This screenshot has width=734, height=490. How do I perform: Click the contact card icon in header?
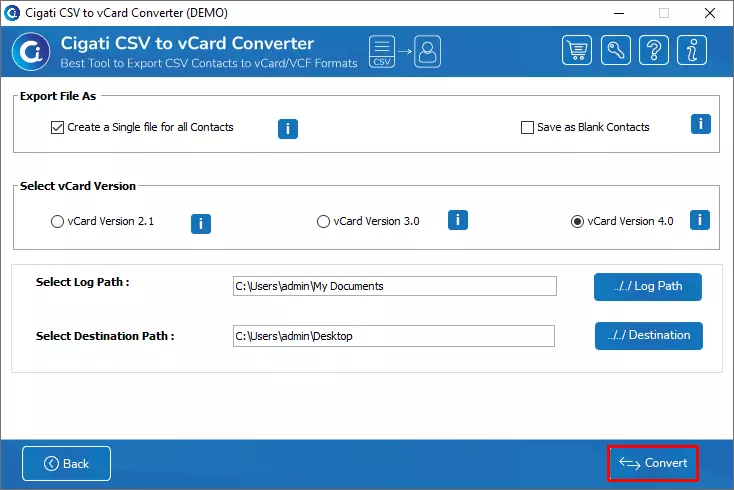[x=427, y=51]
